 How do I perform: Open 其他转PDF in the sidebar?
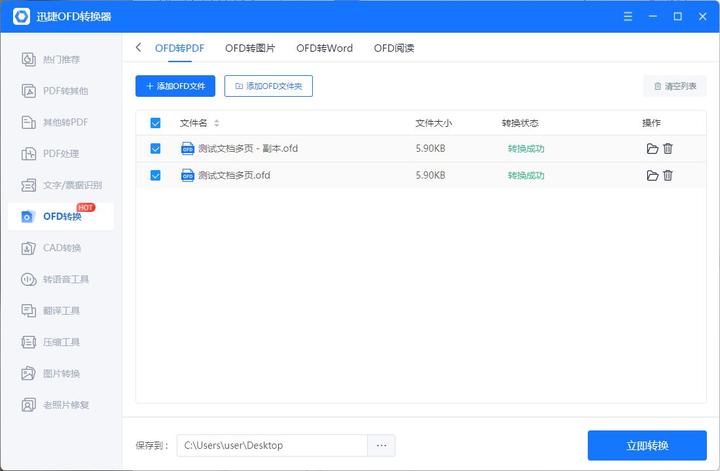[61, 122]
